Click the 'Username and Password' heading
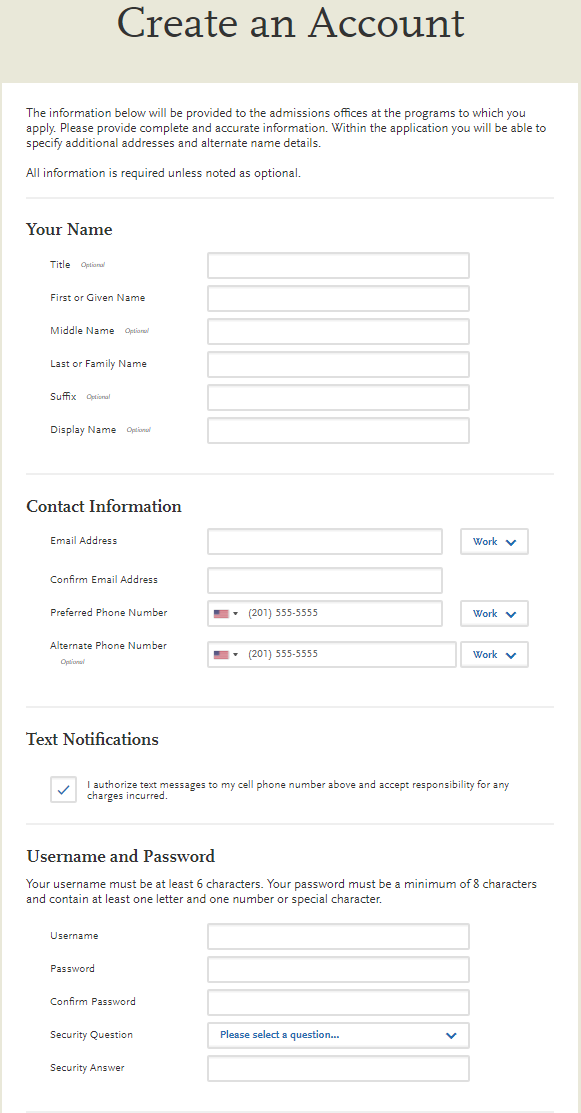Image resolution: width=581 pixels, height=1113 pixels. [121, 857]
